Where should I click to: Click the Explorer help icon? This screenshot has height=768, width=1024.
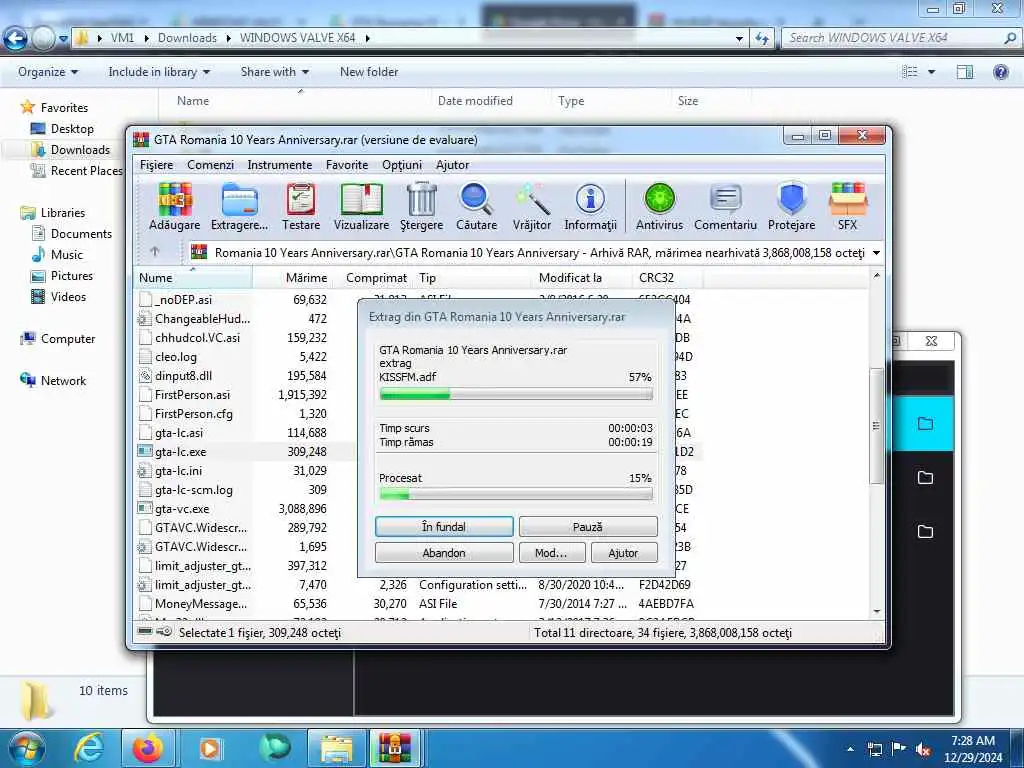(x=1000, y=72)
